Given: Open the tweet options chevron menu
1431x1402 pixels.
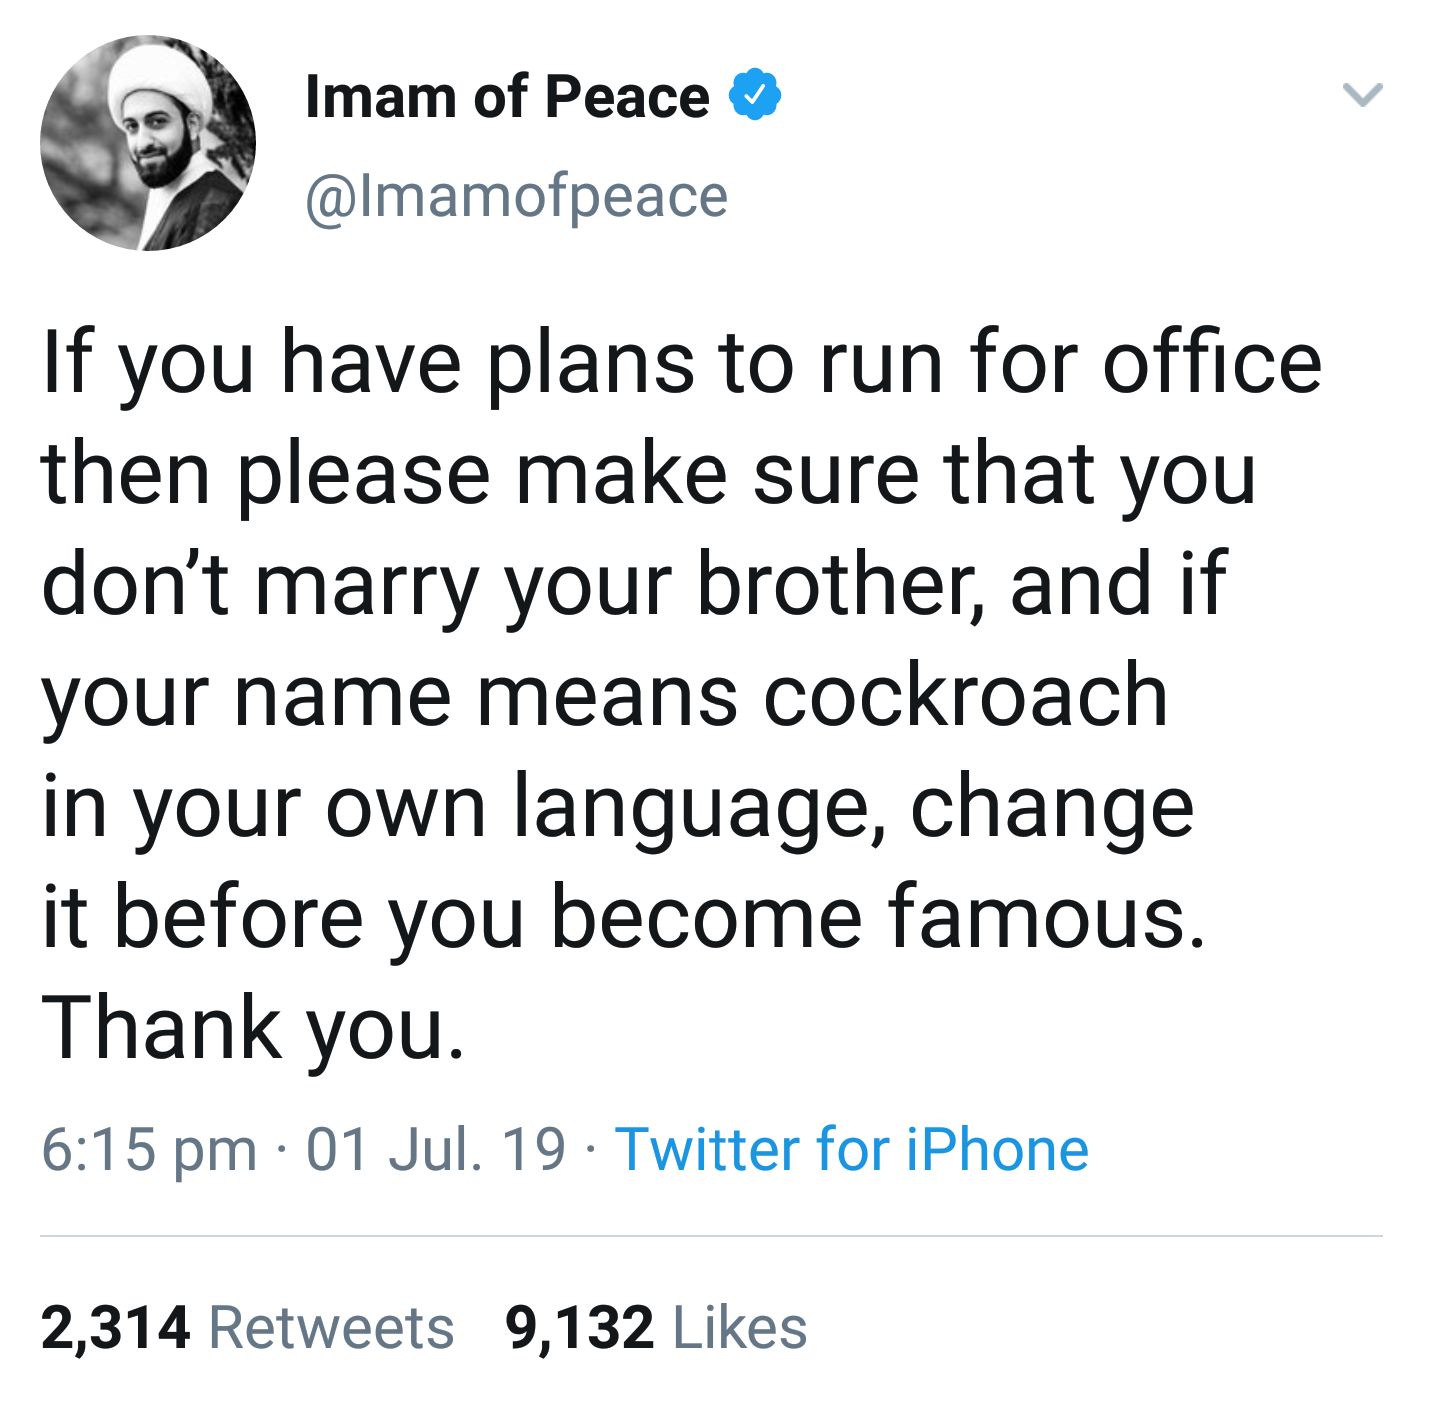Looking at the screenshot, I should [1362, 96].
